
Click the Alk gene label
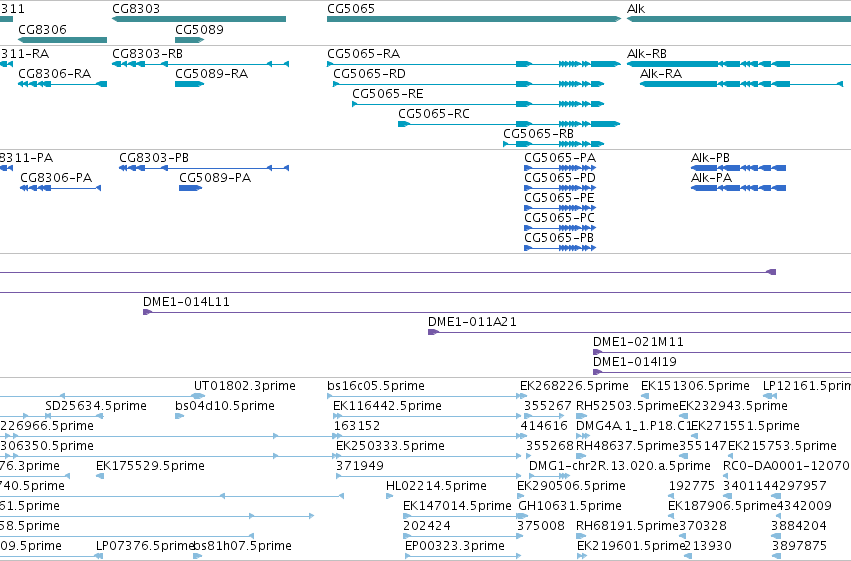coord(636,9)
